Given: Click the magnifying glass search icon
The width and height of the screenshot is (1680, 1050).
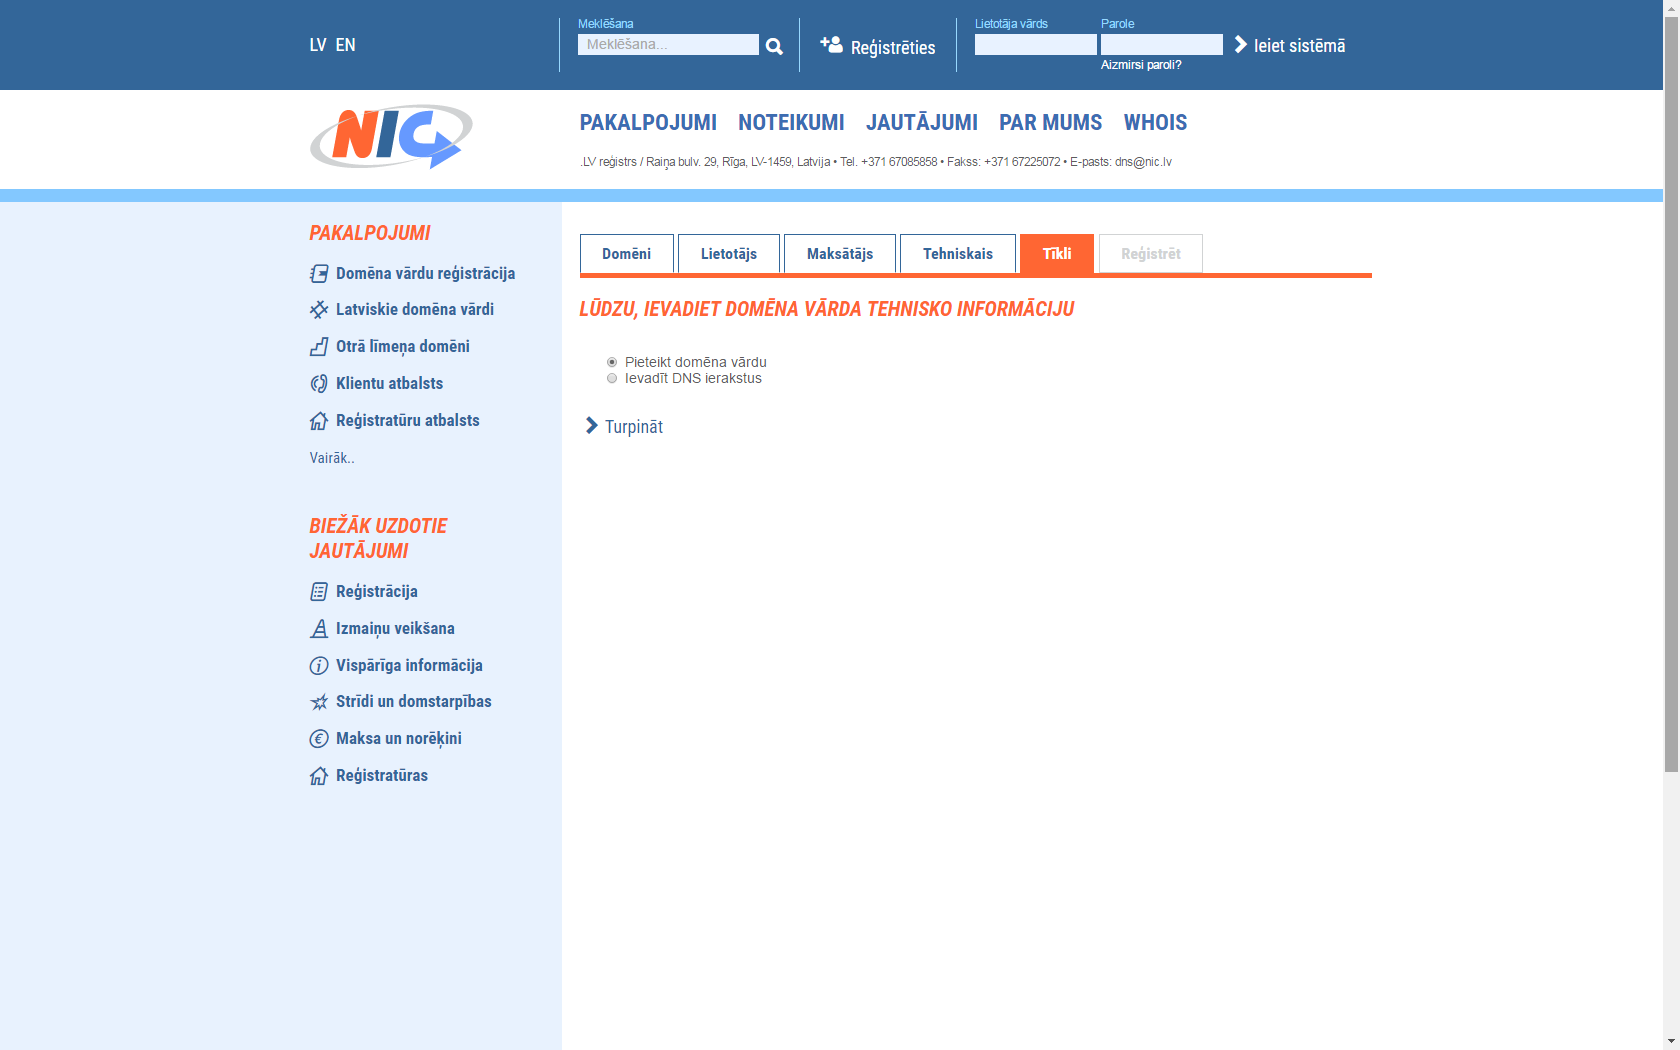Looking at the screenshot, I should click(774, 46).
